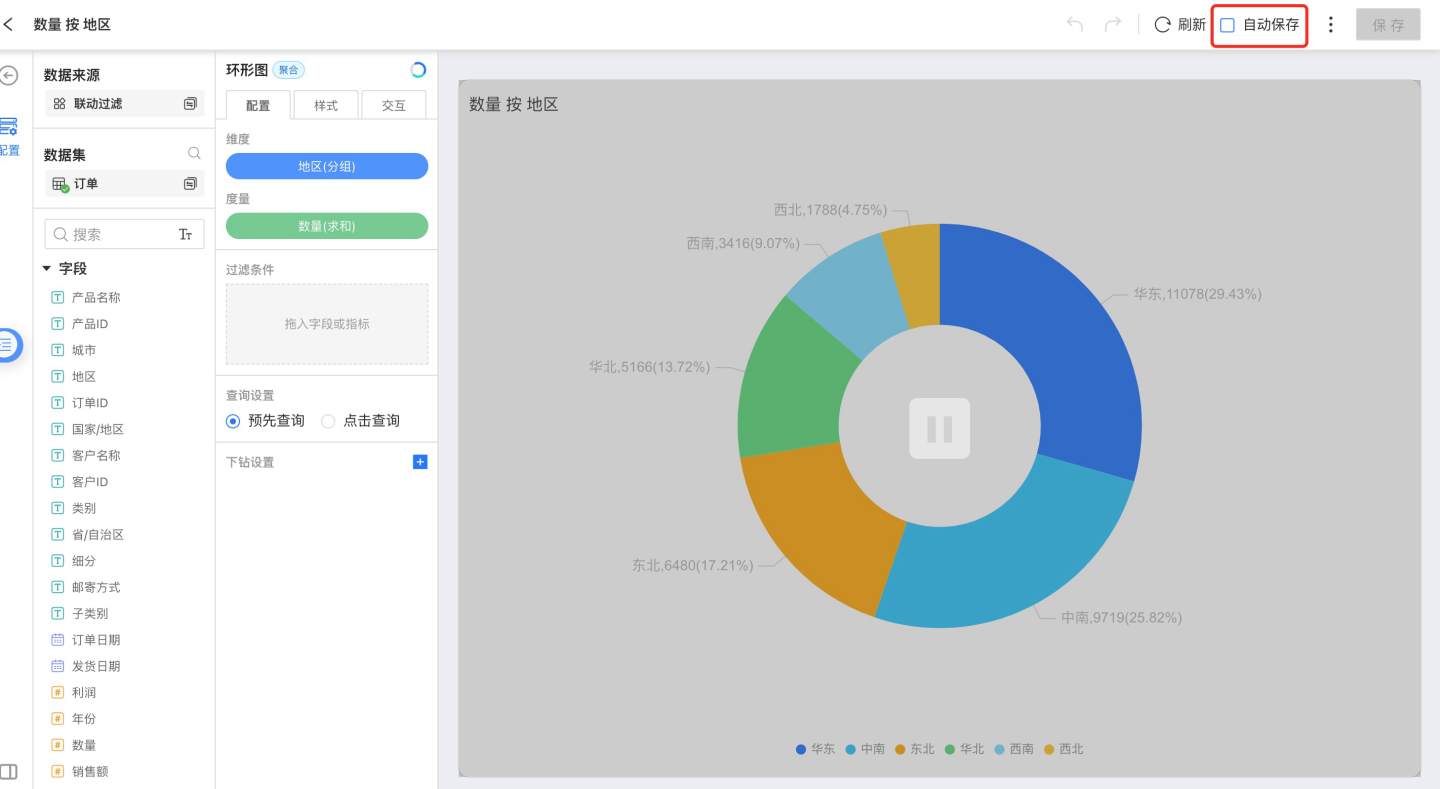
Task: Click the 刷新 refresh button
Action: point(1180,25)
